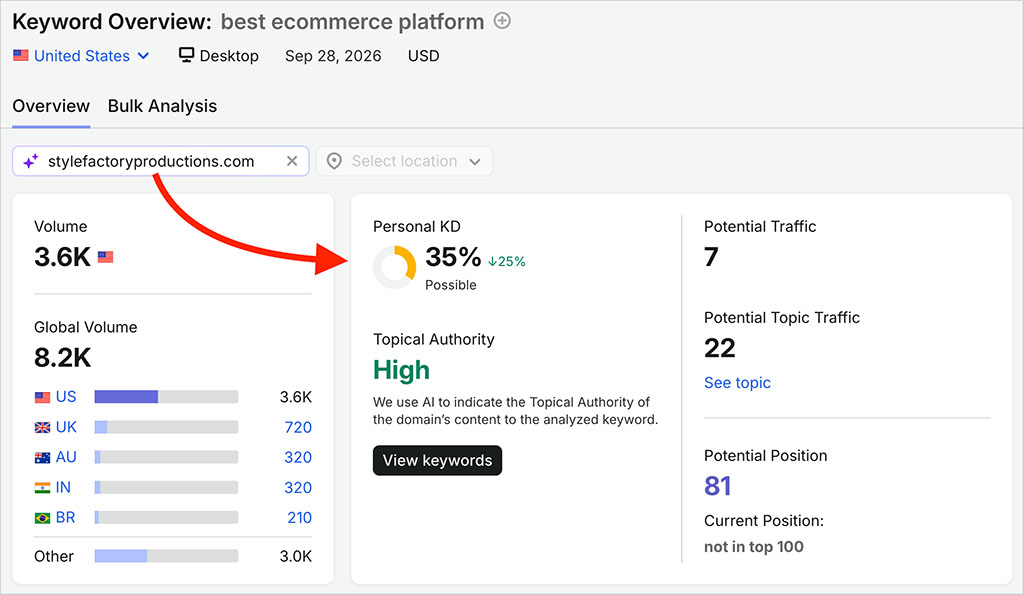The image size is (1024, 595).
Task: Click the Potential Topic Traffic value 22
Action: click(x=720, y=348)
